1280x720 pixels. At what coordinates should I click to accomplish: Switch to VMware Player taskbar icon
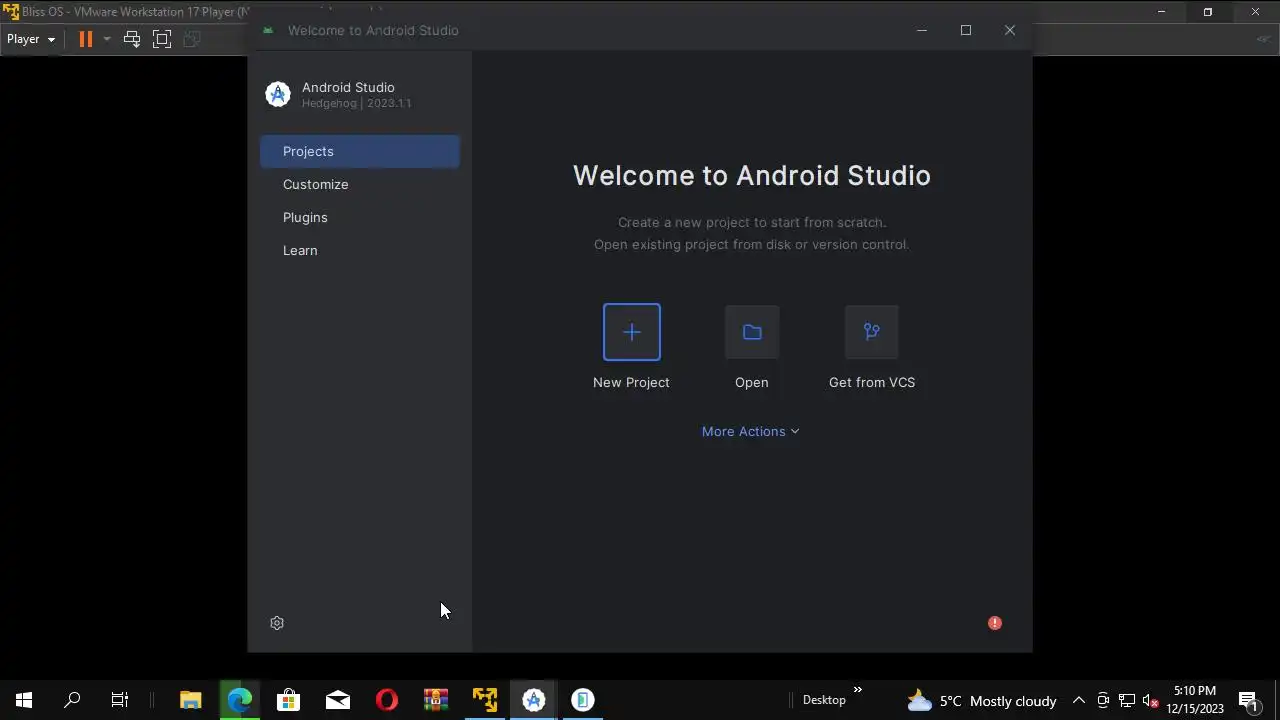click(x=485, y=700)
